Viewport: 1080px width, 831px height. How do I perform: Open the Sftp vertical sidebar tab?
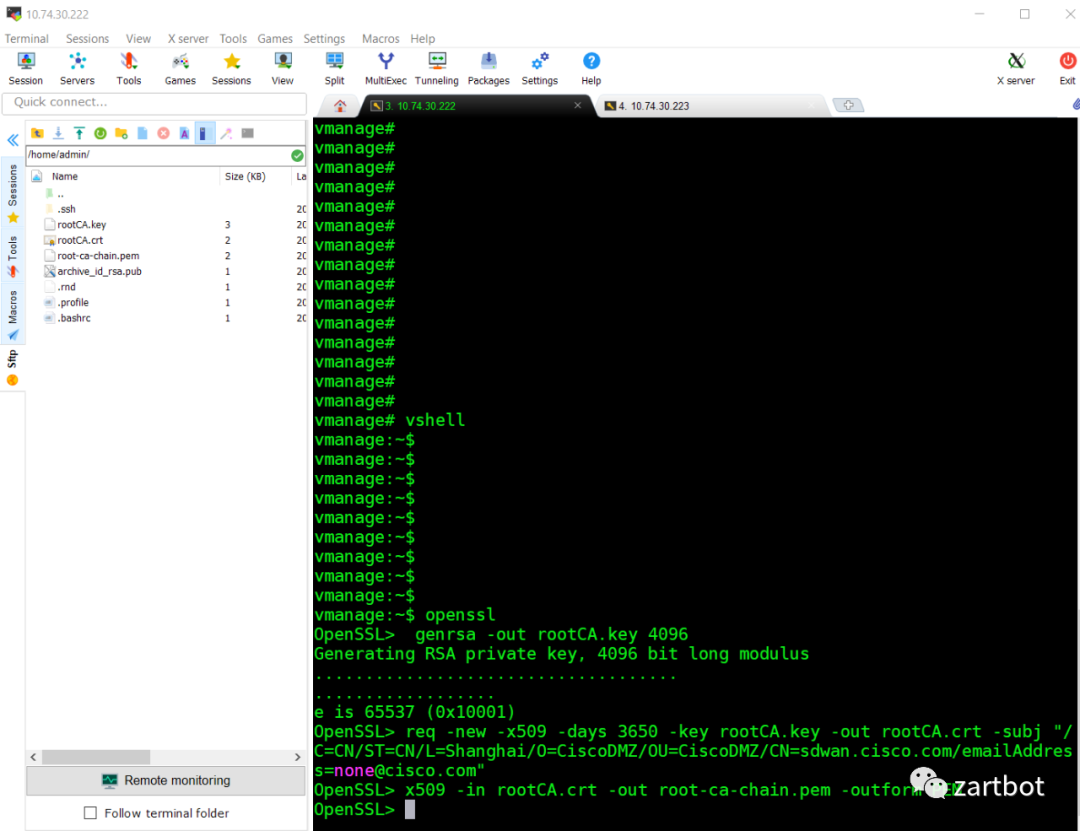point(12,367)
